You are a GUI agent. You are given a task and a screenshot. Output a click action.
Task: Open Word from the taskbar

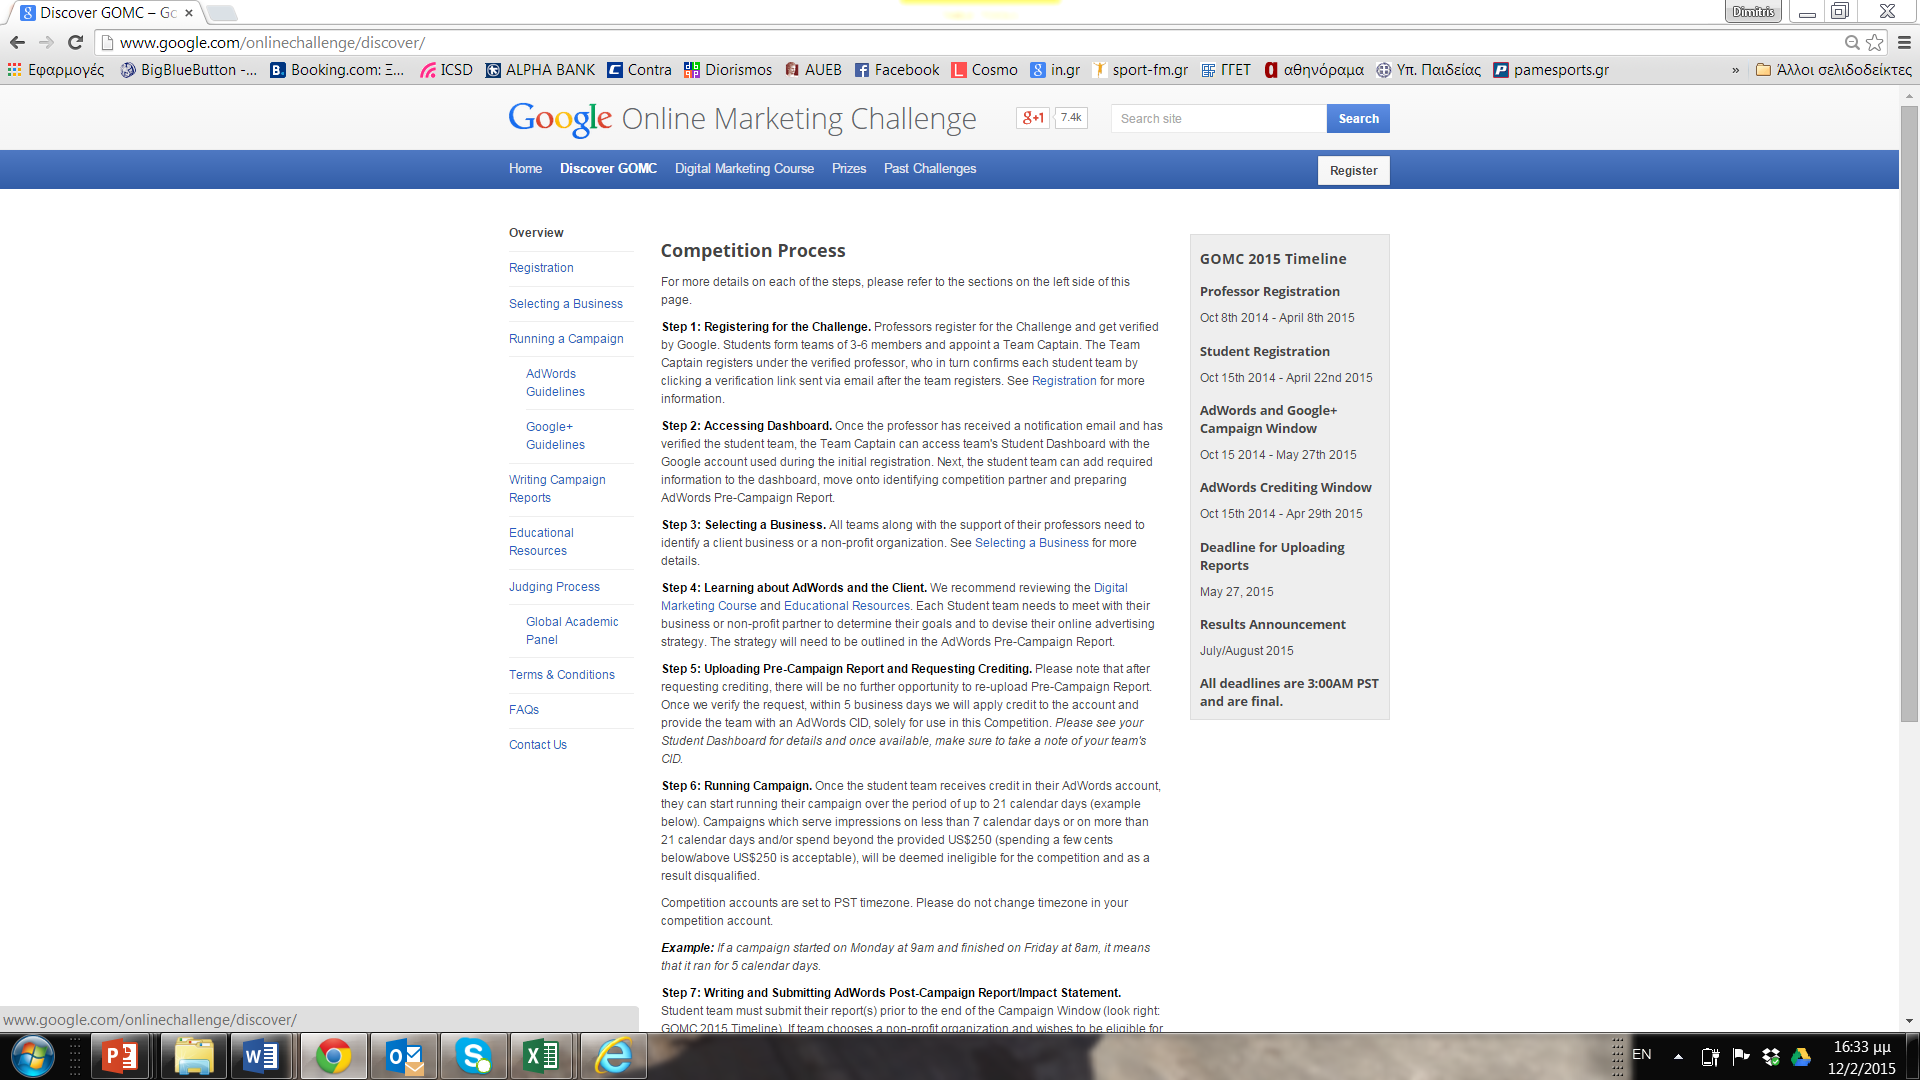260,1056
